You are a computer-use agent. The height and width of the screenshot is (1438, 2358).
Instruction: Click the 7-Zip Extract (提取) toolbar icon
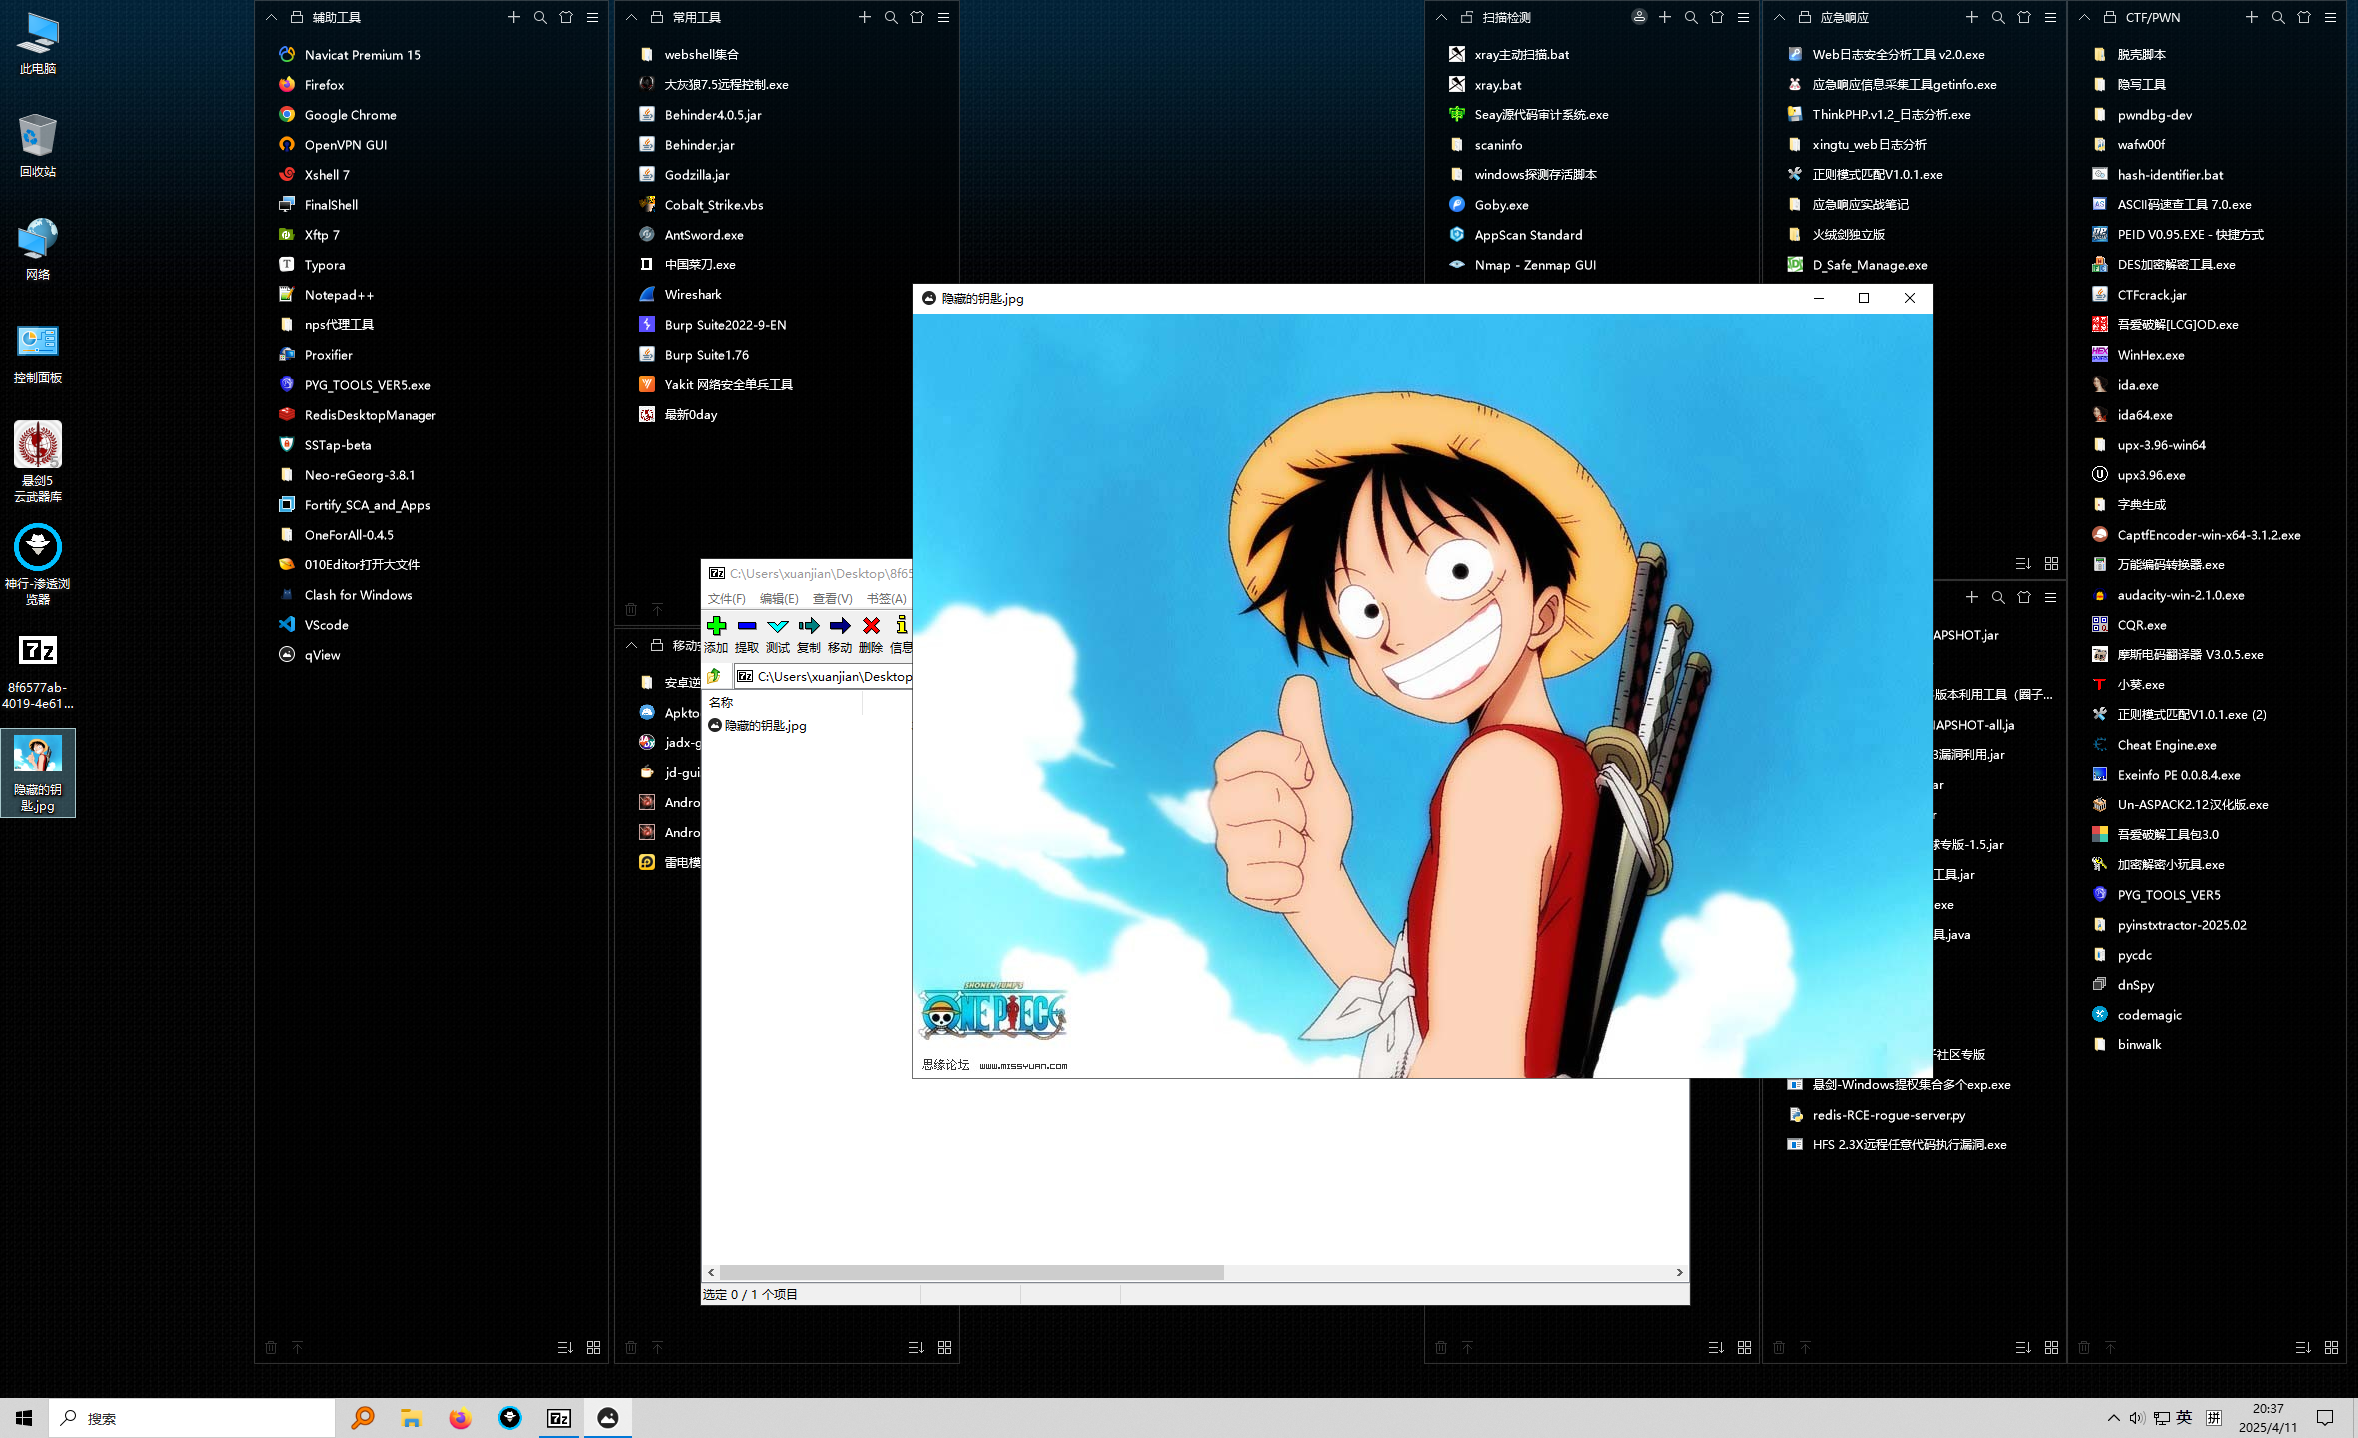coord(747,626)
